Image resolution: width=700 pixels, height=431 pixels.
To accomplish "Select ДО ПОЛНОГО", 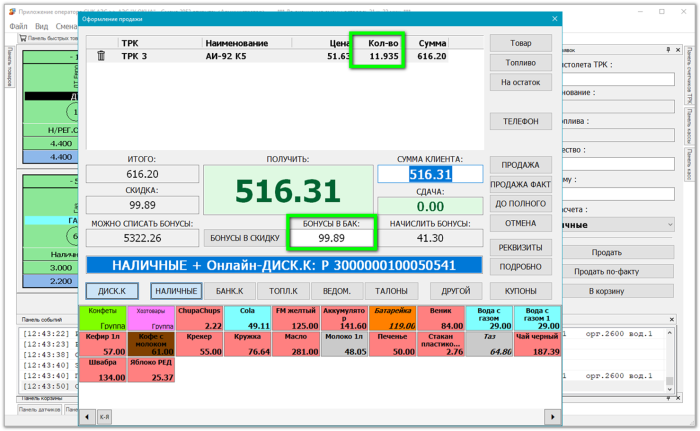I will (x=521, y=204).
